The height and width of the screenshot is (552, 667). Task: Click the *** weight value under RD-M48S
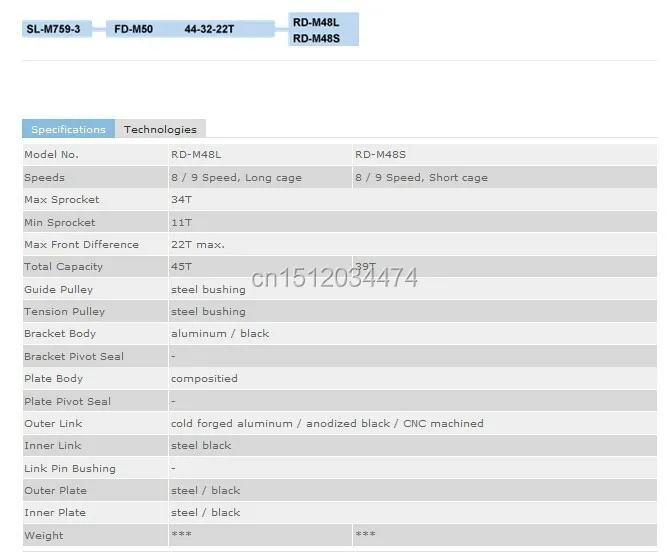(x=365, y=533)
